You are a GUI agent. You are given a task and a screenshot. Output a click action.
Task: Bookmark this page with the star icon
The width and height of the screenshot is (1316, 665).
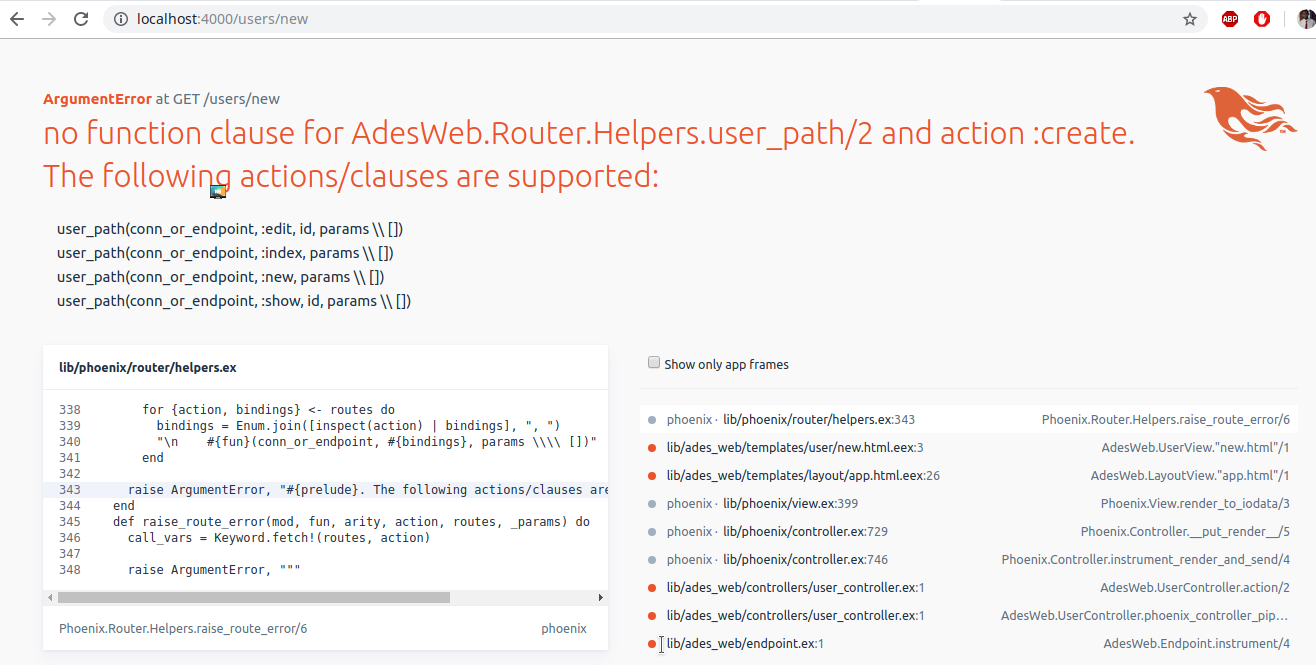pyautogui.click(x=1189, y=19)
